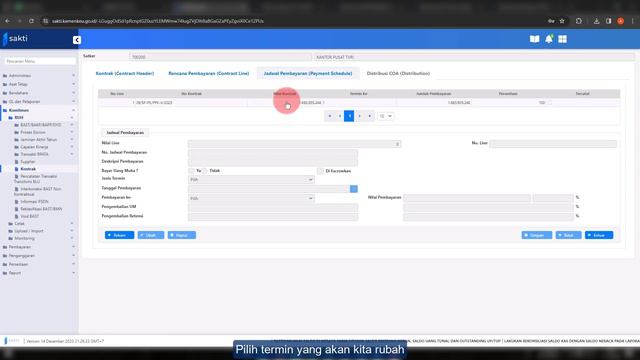640x360 pixels.
Task: Click the Nilai Line stepper arrows
Action: click(x=398, y=144)
